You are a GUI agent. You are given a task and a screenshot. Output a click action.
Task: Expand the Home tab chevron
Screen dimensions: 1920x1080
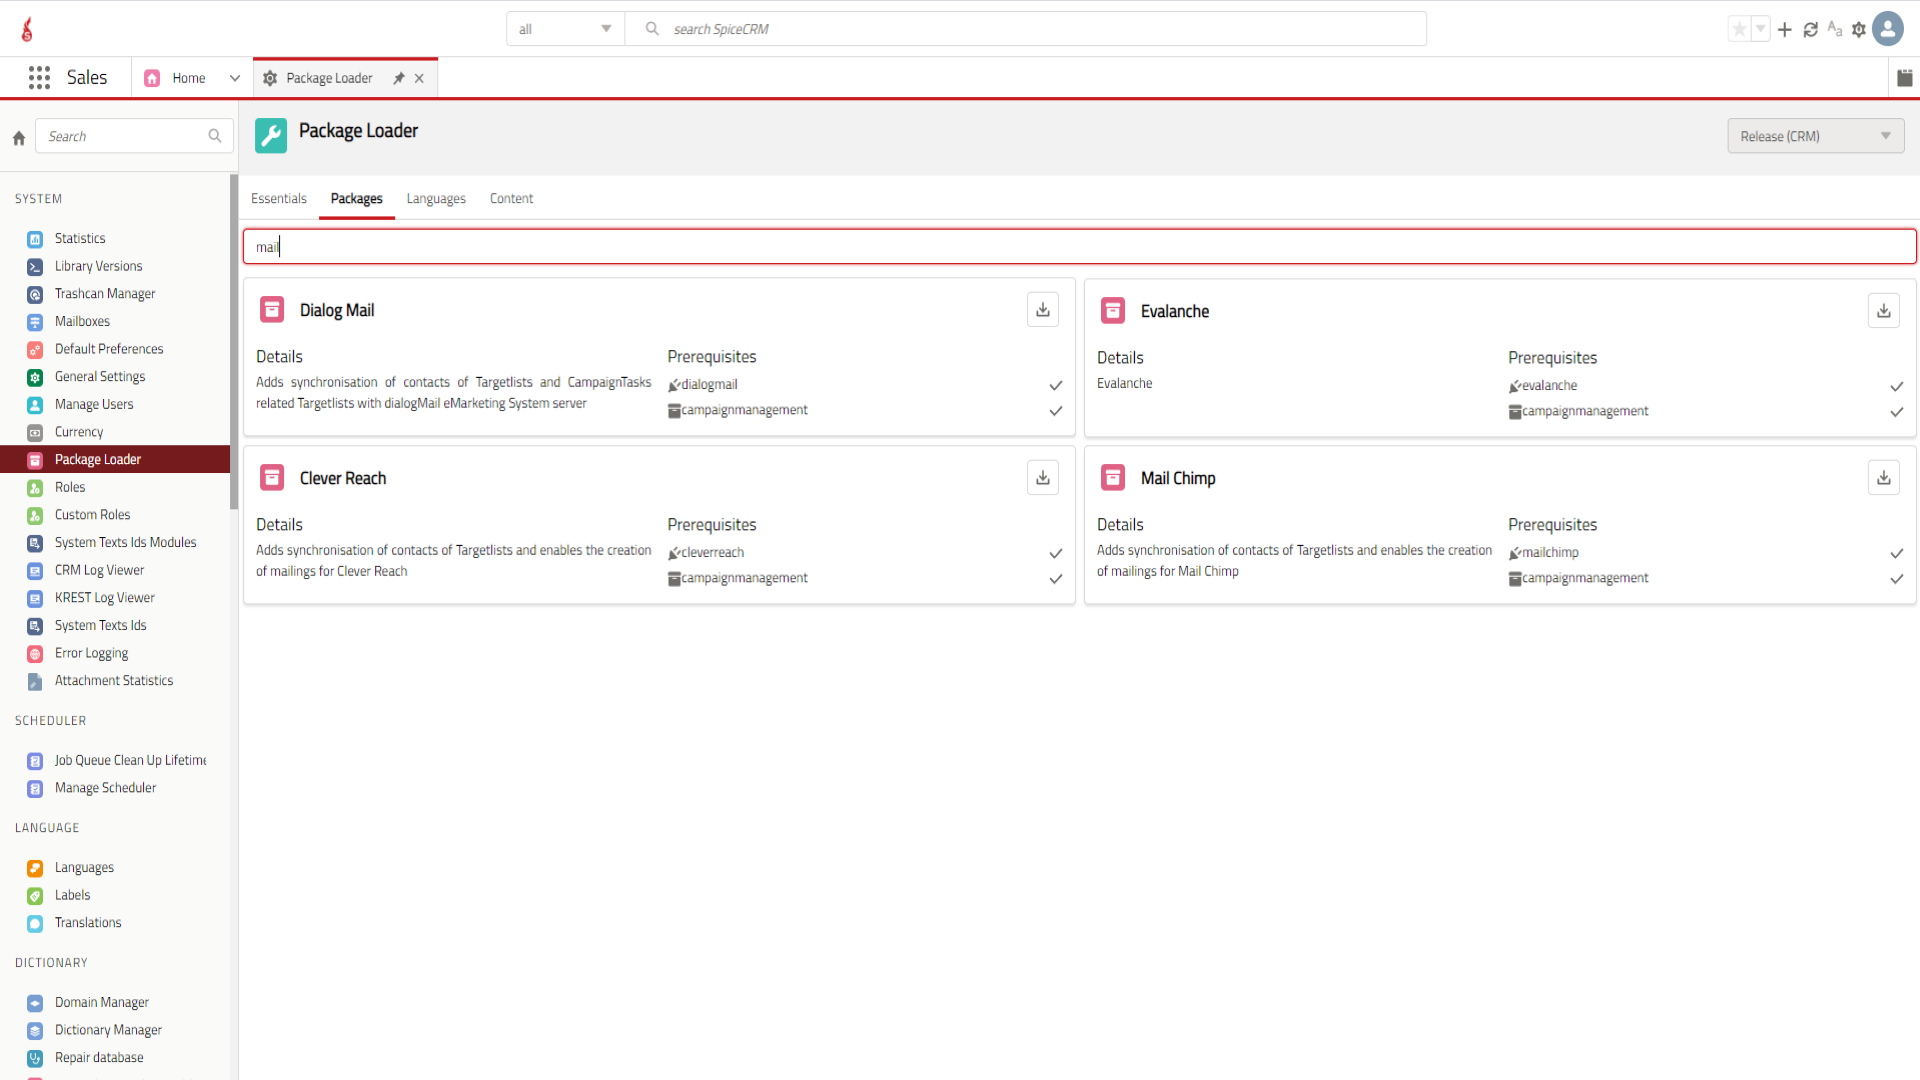(x=235, y=78)
